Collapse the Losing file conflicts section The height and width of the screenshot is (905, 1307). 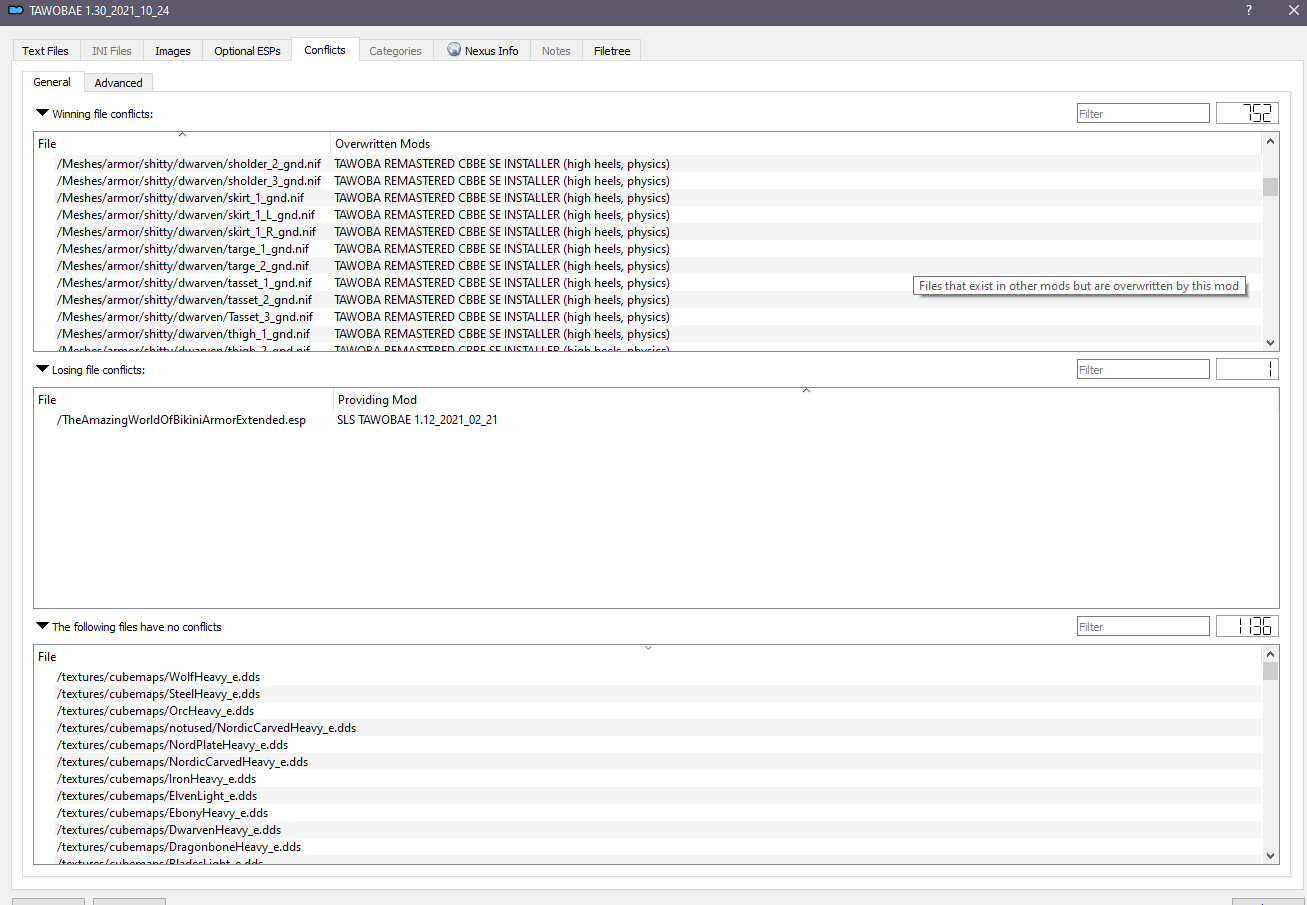(42, 369)
